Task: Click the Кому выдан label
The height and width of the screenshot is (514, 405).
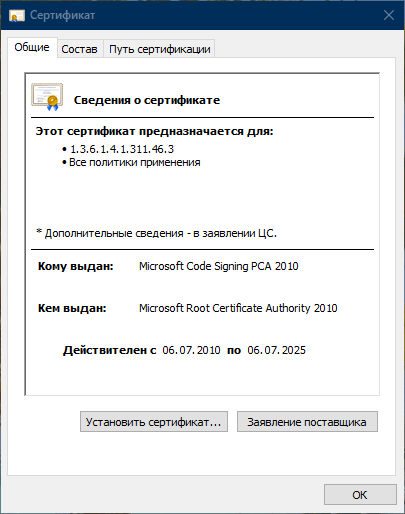Action: coord(76,266)
